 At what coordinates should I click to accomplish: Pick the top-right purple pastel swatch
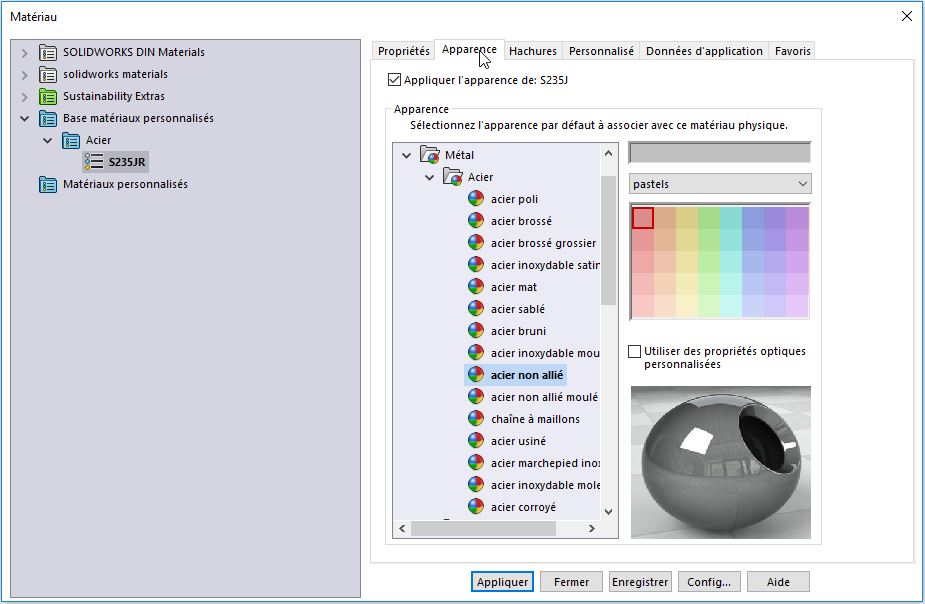click(797, 218)
